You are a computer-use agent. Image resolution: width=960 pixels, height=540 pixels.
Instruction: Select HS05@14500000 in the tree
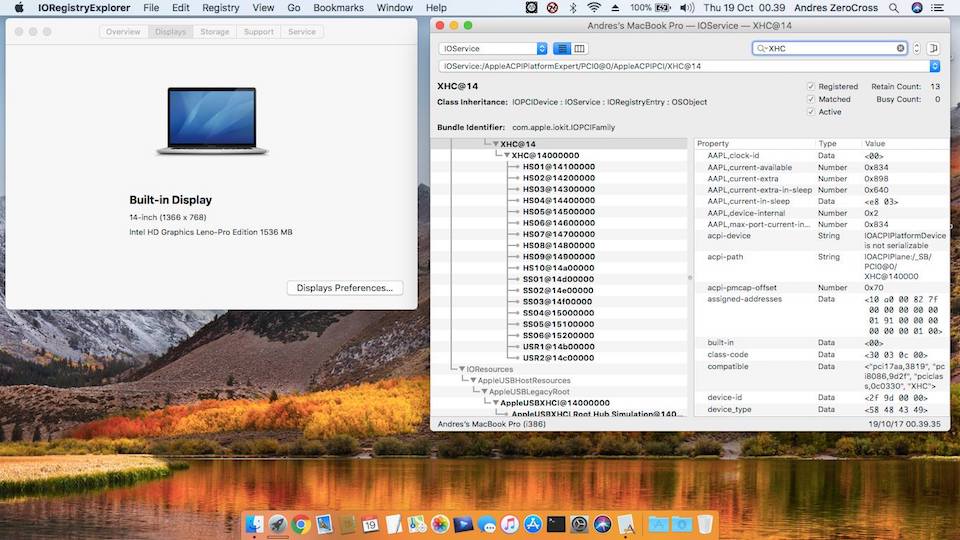click(x=558, y=211)
